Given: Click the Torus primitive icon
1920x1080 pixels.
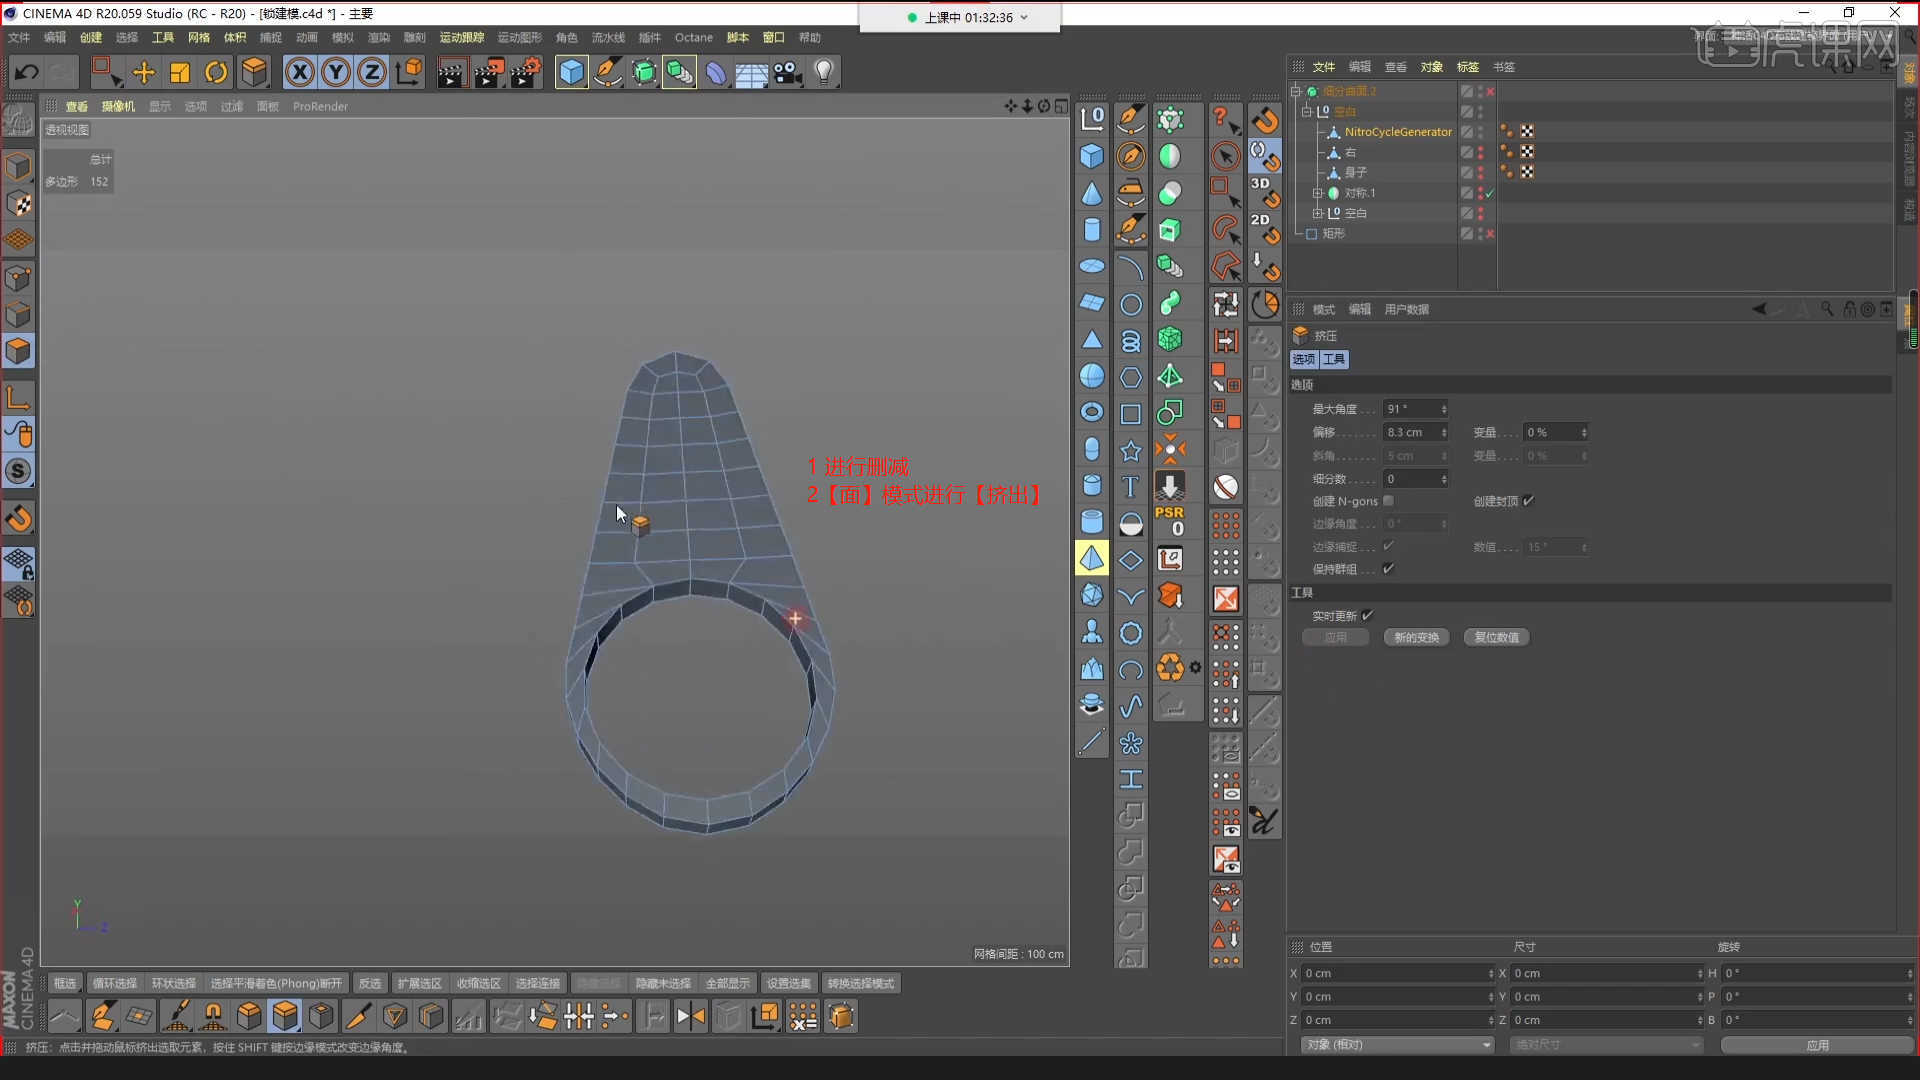Looking at the screenshot, I should pyautogui.click(x=1092, y=412).
